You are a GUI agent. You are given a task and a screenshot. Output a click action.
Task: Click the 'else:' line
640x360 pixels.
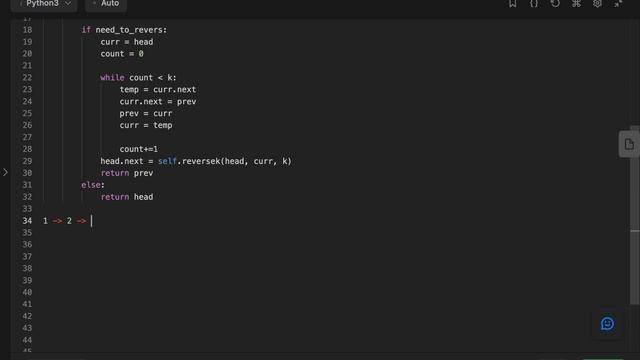point(93,185)
